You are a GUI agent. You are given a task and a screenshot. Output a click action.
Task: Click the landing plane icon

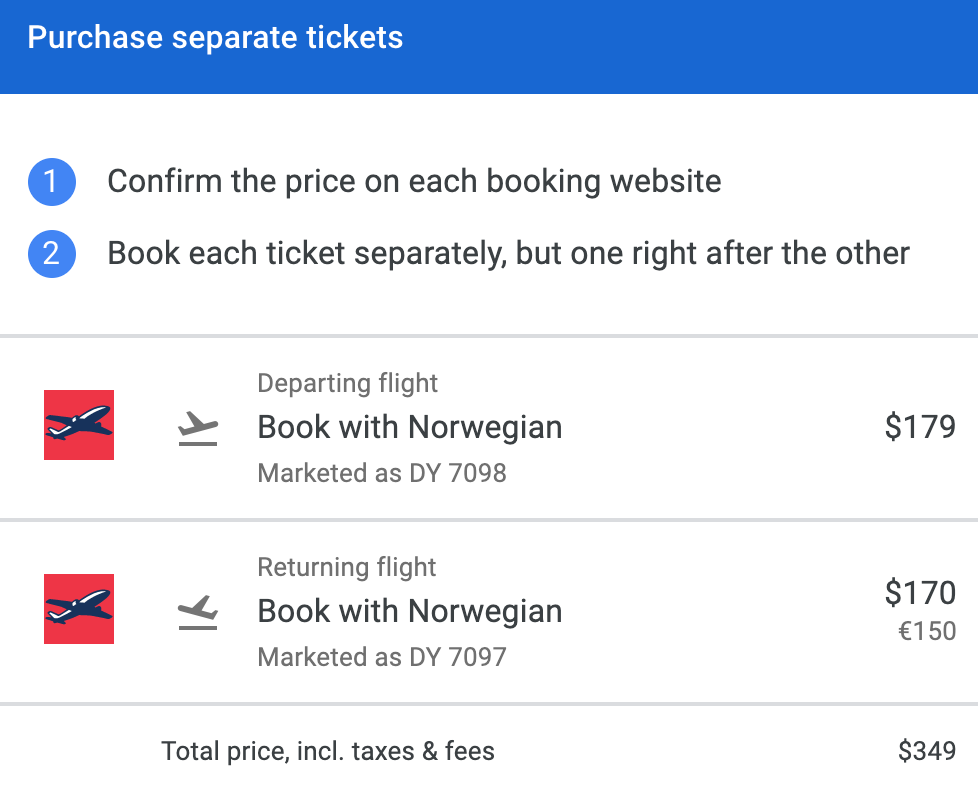click(198, 612)
